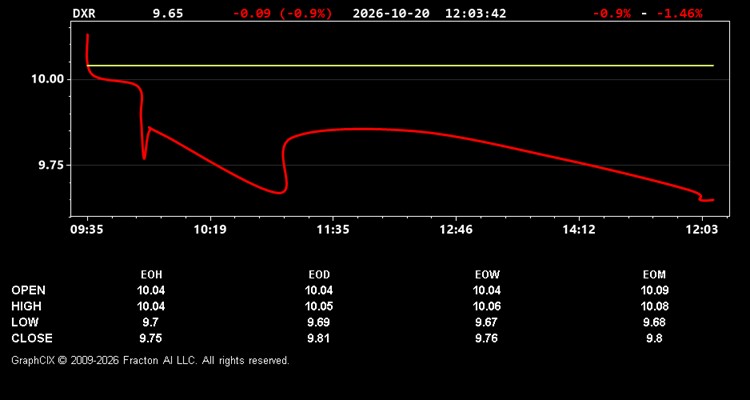The height and width of the screenshot is (400, 750).
Task: Click the 9.75 y-axis label
Action: (x=51, y=165)
